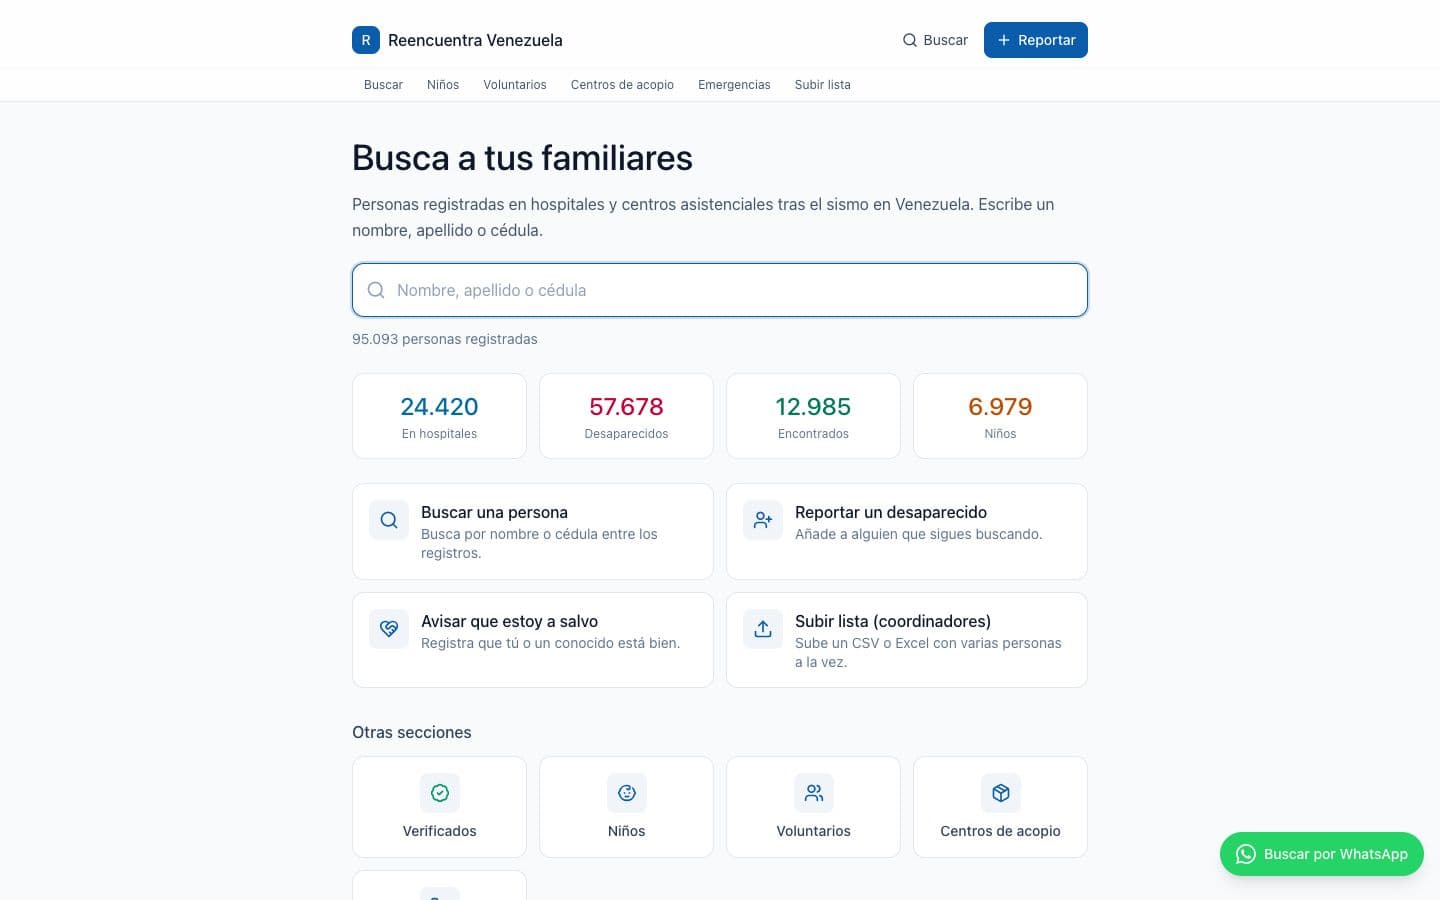Click the WhatsApp logo icon
Screen dimensions: 1440x900
1246,854
